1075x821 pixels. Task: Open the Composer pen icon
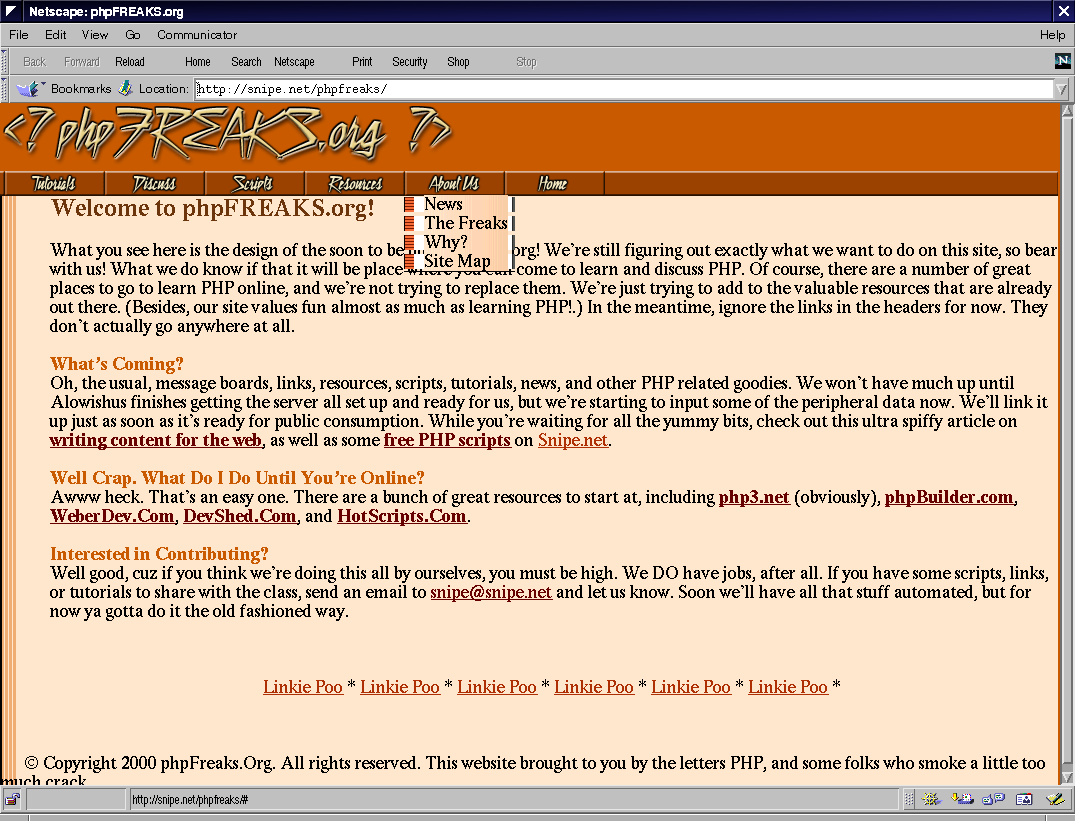tap(1054, 798)
